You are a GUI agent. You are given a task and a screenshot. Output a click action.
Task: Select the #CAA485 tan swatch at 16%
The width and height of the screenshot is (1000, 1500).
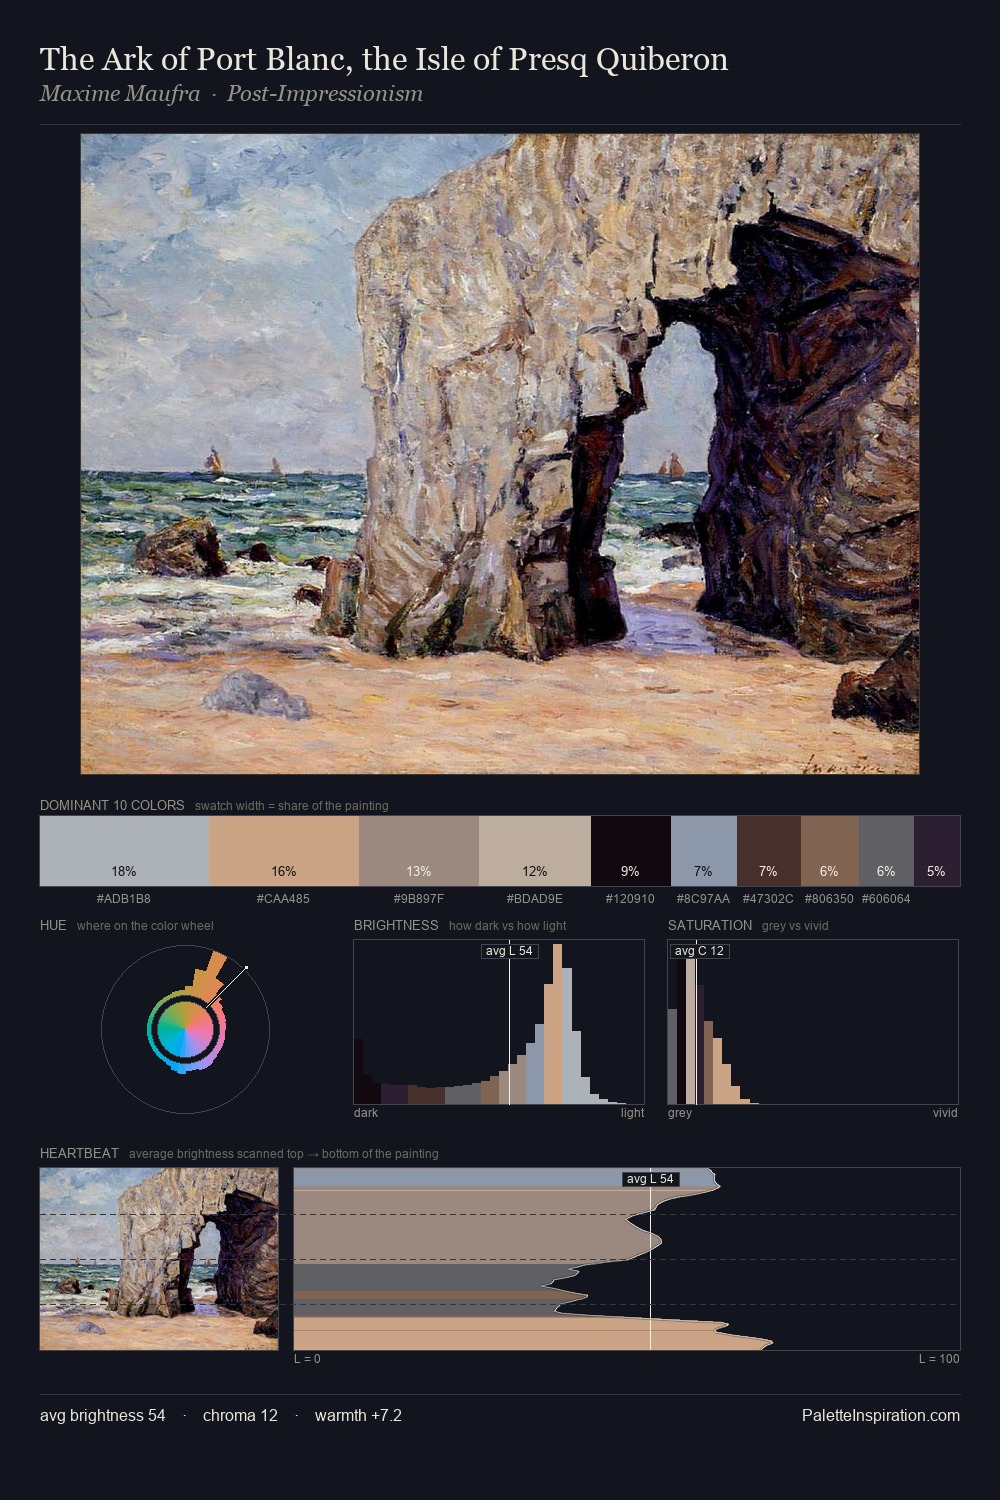click(x=284, y=851)
